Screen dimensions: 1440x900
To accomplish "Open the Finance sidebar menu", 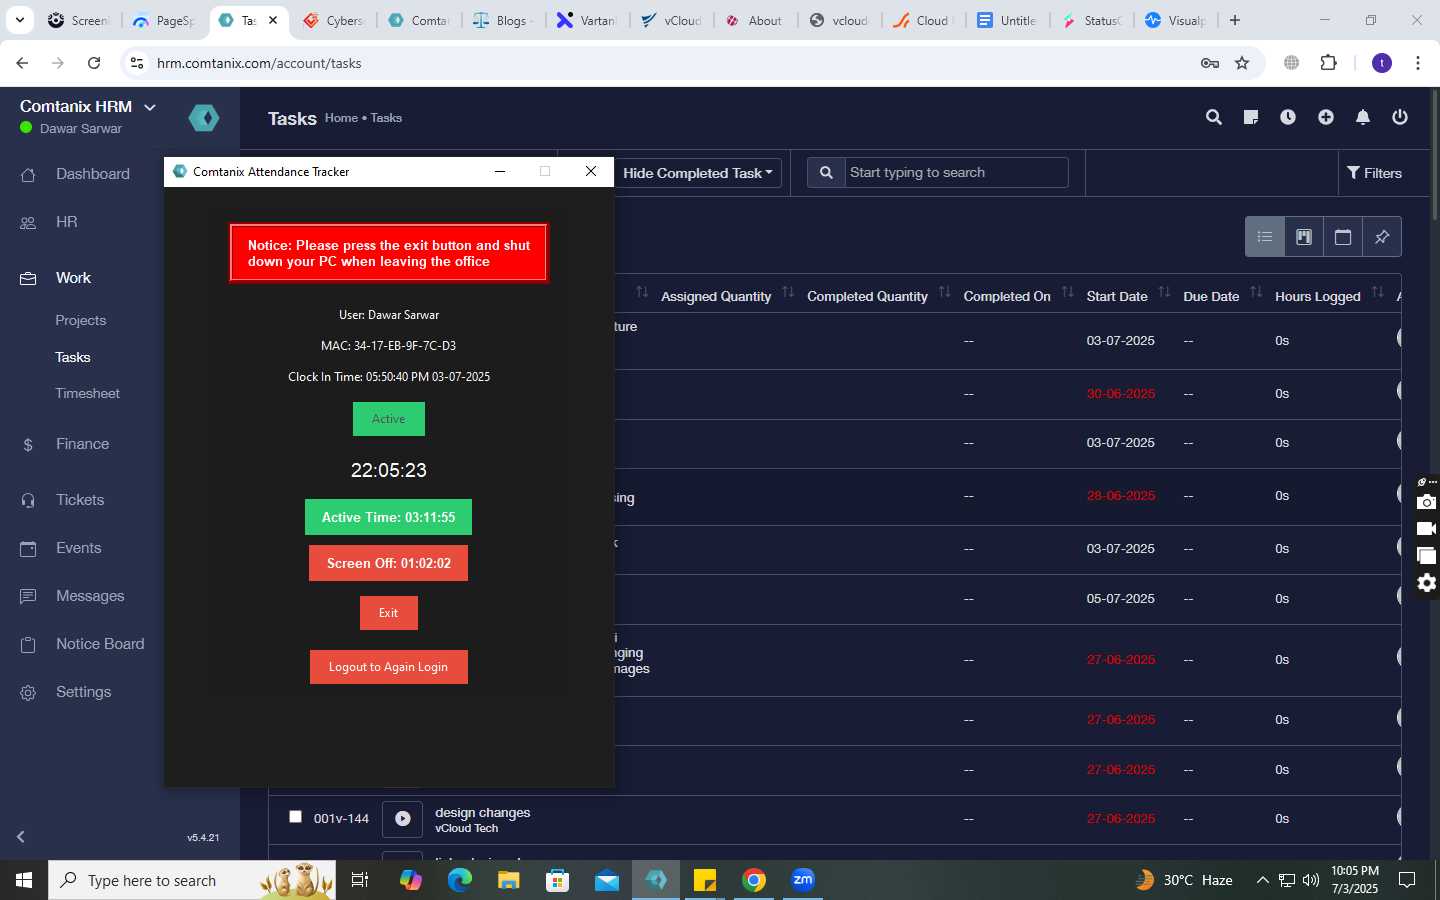I will click(83, 444).
